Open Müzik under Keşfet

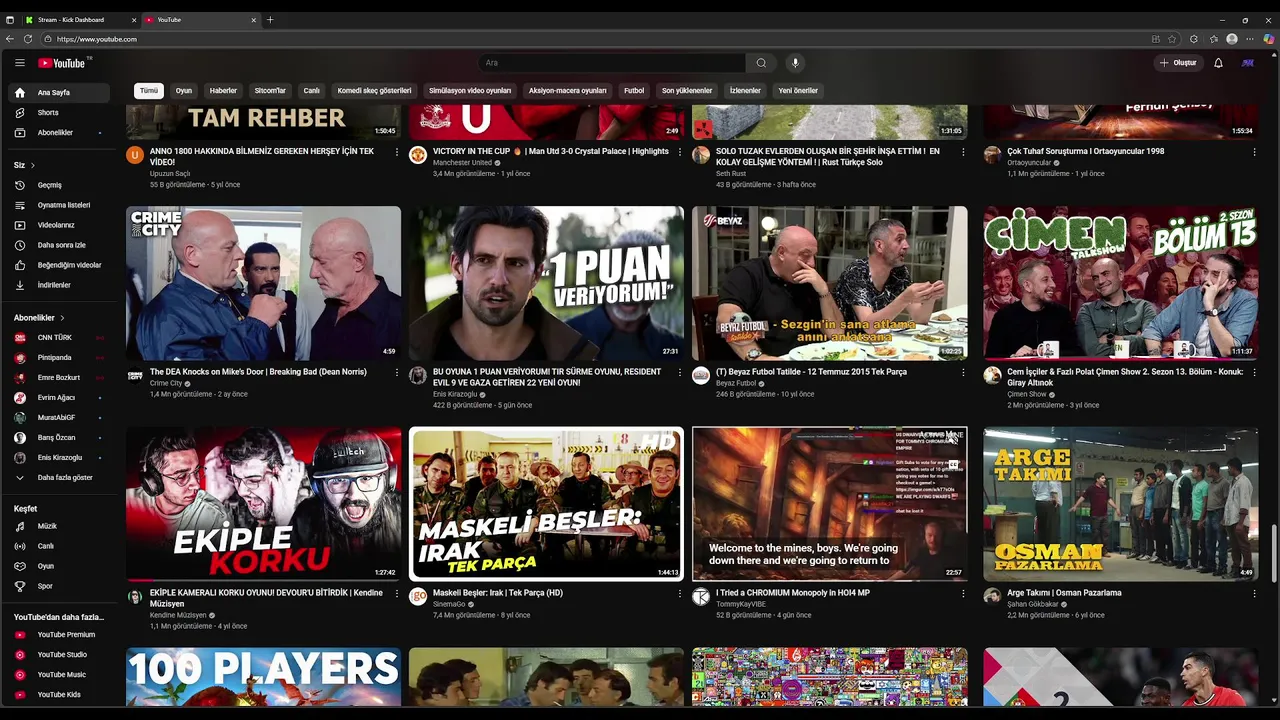click(x=60, y=526)
